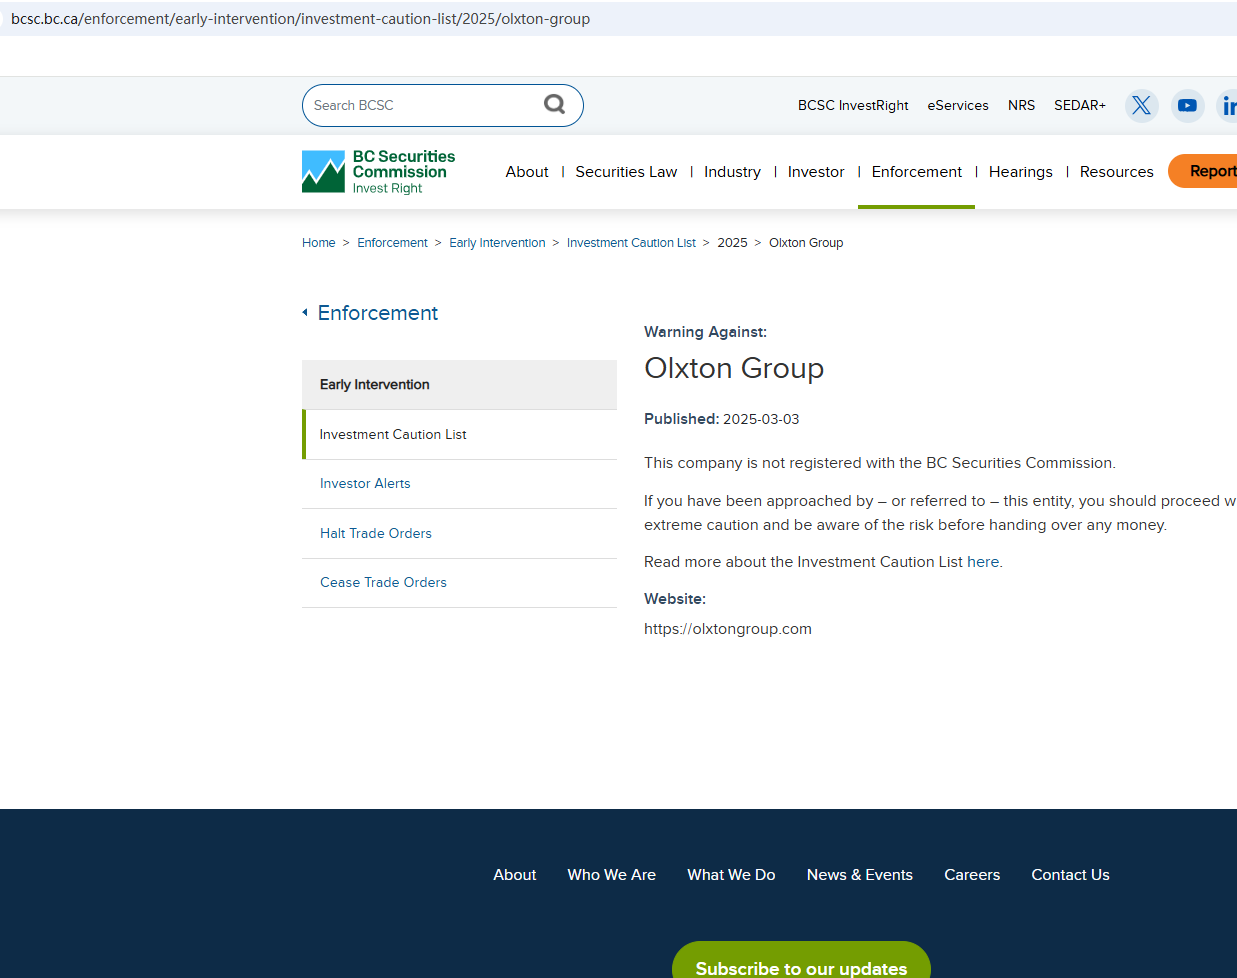Open the Investor menu

(x=816, y=172)
